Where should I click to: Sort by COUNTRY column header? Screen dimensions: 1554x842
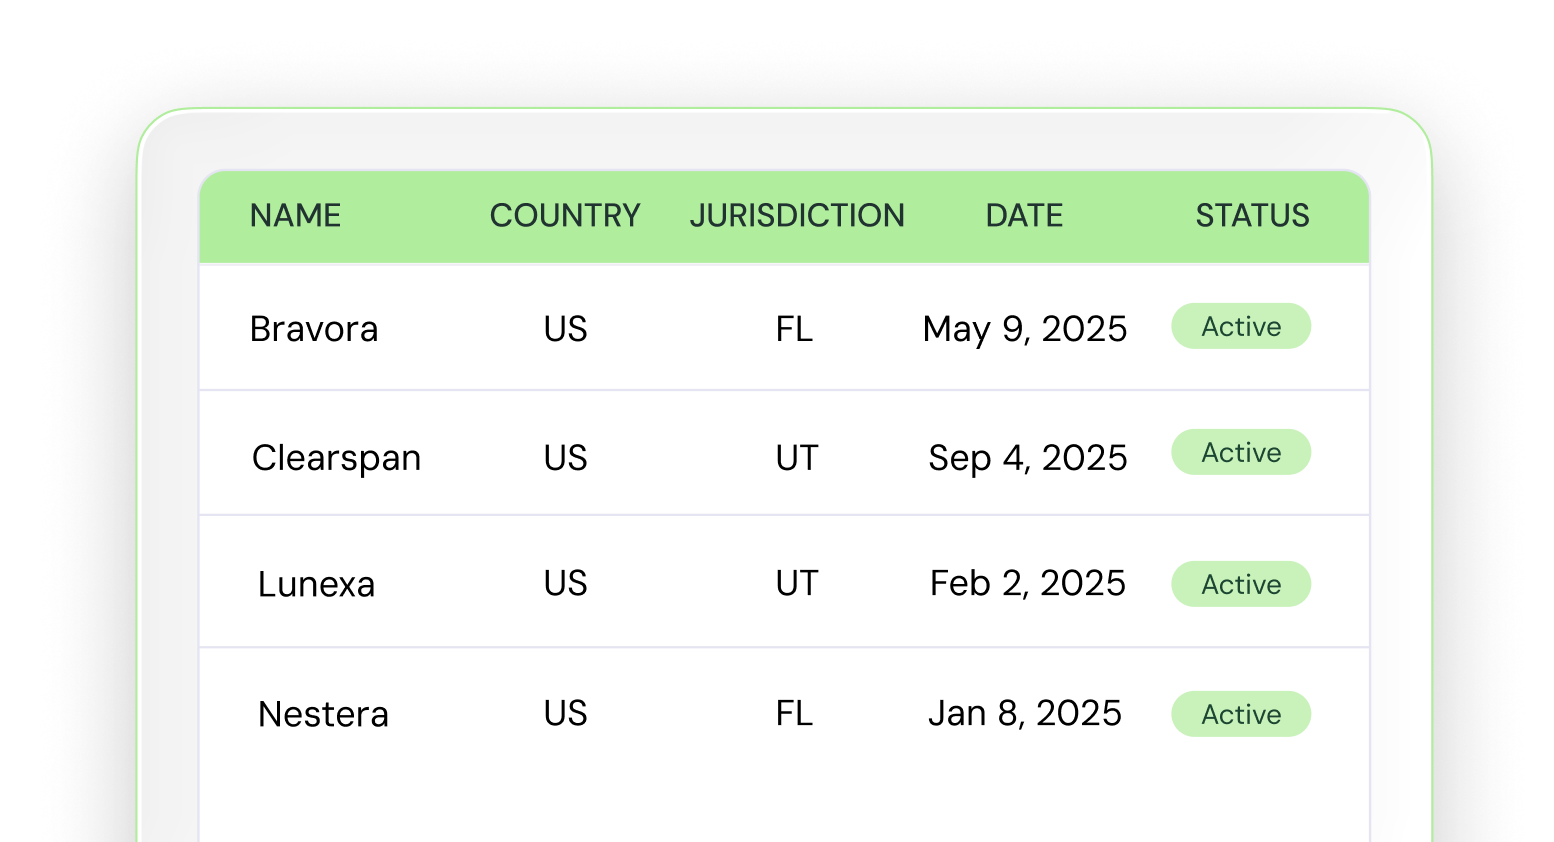click(565, 216)
